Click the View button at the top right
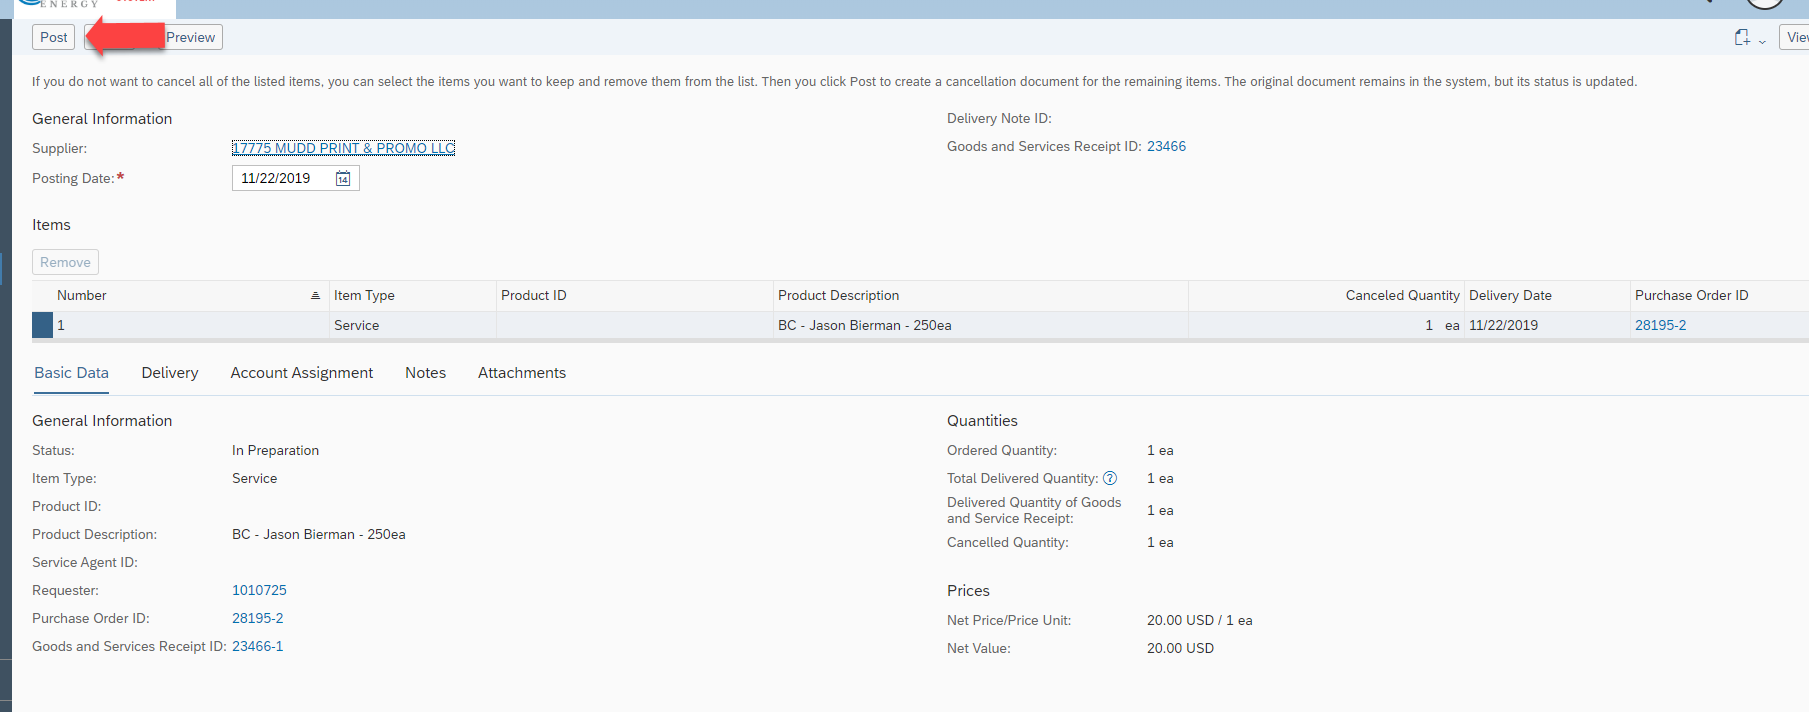This screenshot has height=712, width=1809. click(x=1796, y=37)
